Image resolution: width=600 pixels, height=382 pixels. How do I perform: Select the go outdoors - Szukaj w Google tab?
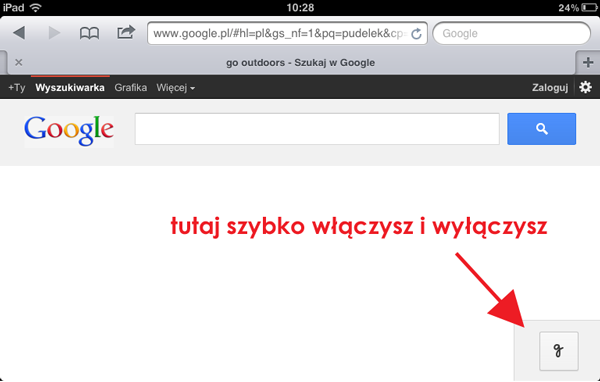[300, 62]
